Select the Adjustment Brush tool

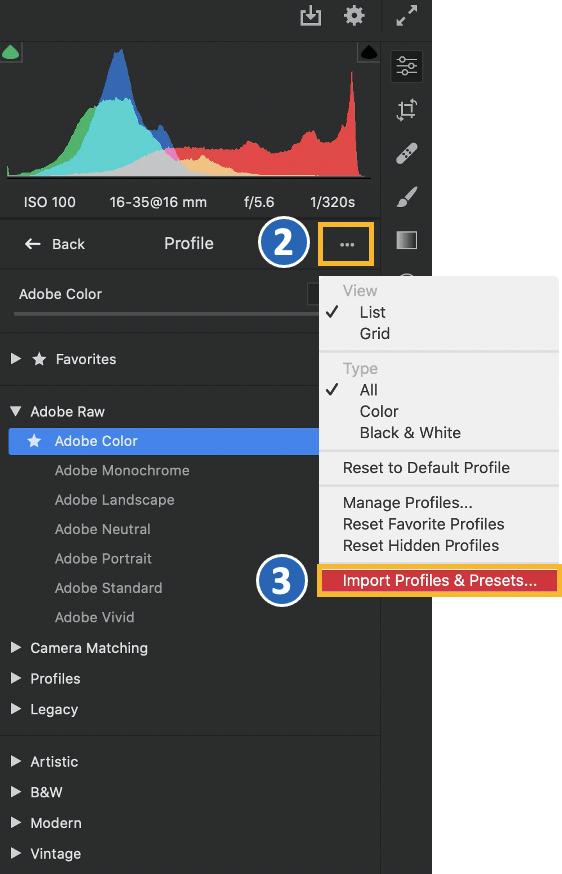coord(406,197)
